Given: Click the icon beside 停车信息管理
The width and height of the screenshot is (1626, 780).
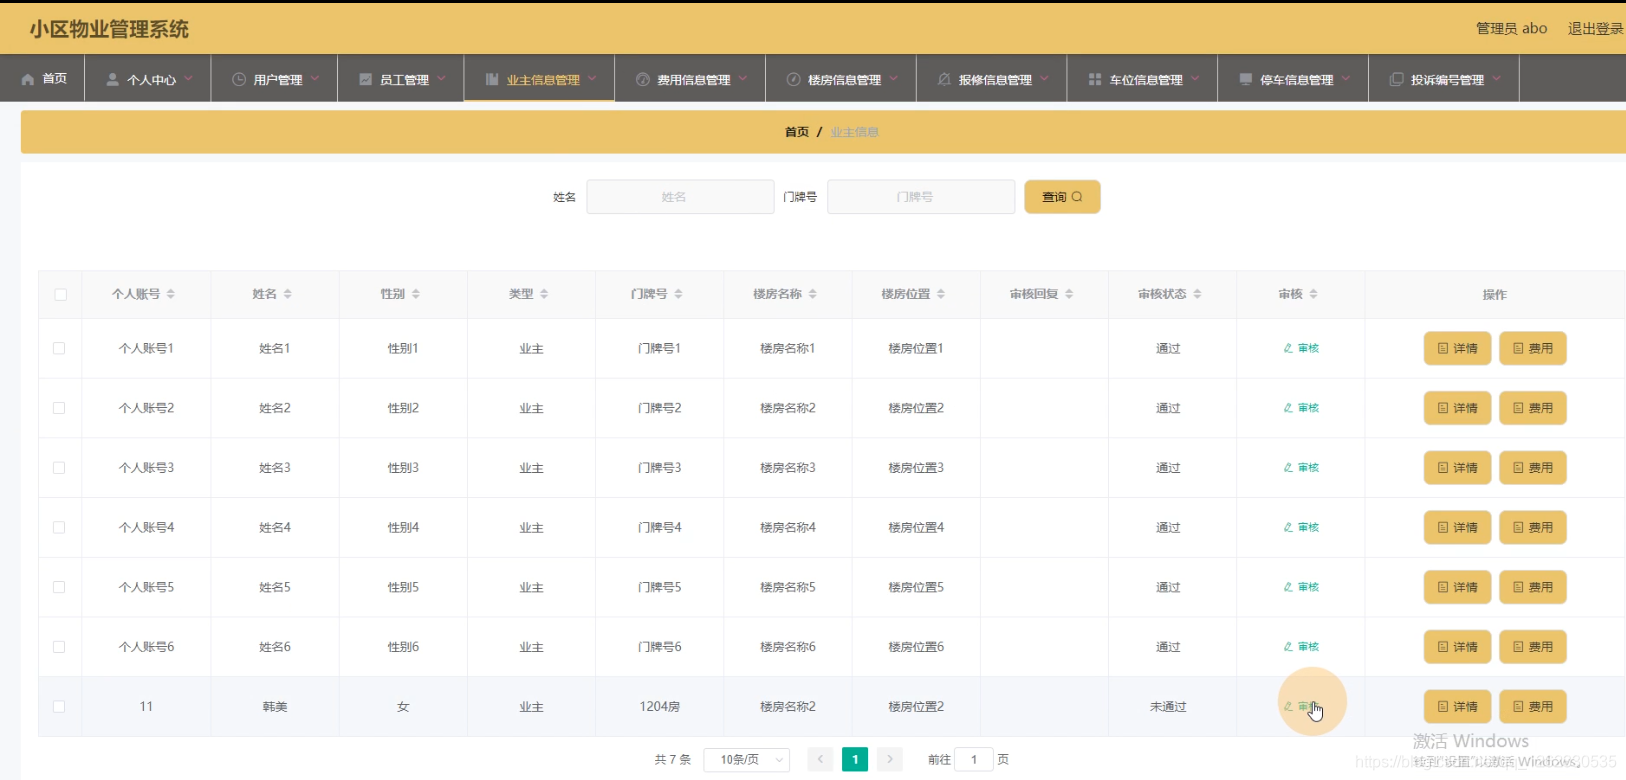Looking at the screenshot, I should tap(1245, 79).
